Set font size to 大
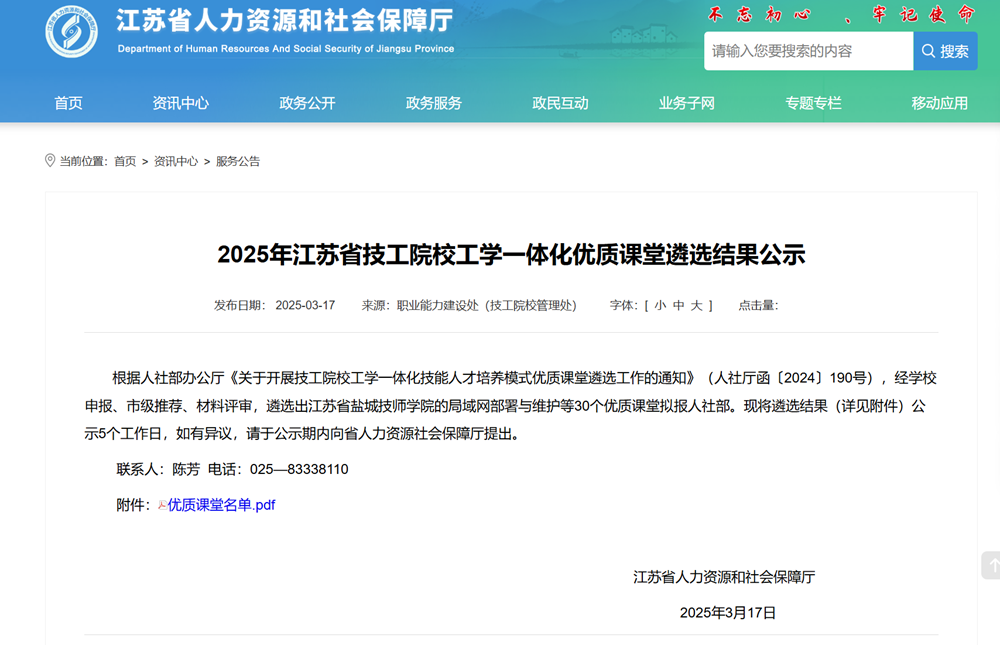 point(696,306)
